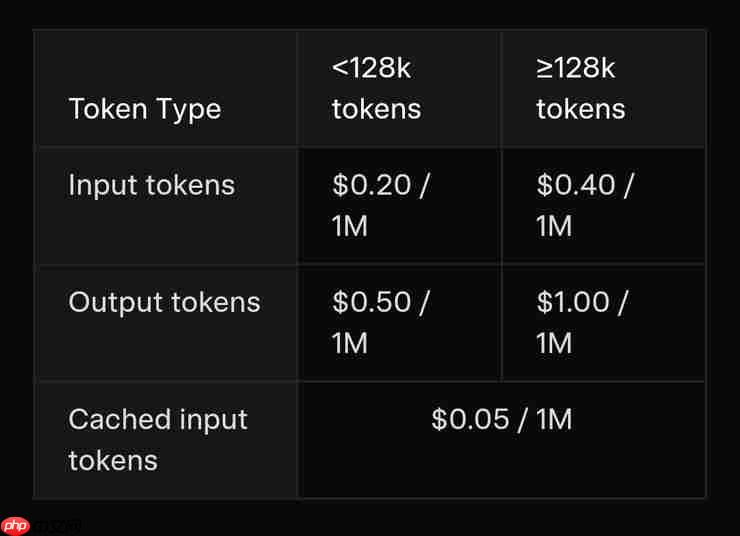Select the Cached input tokens row label
This screenshot has height=536, width=740.
[x=157, y=439]
